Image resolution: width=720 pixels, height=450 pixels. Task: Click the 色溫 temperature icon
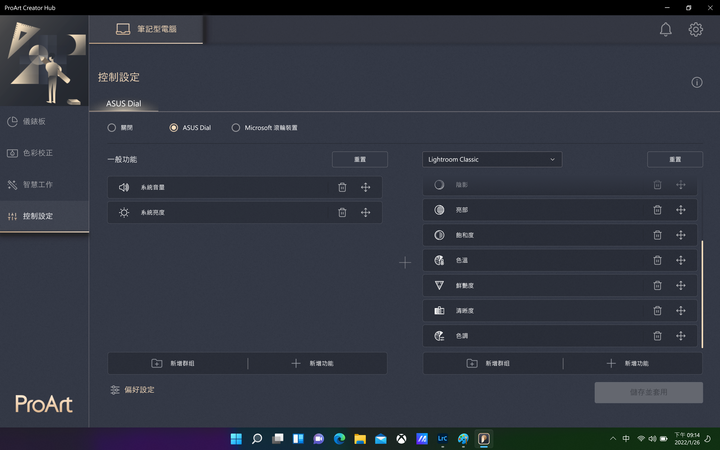(439, 260)
